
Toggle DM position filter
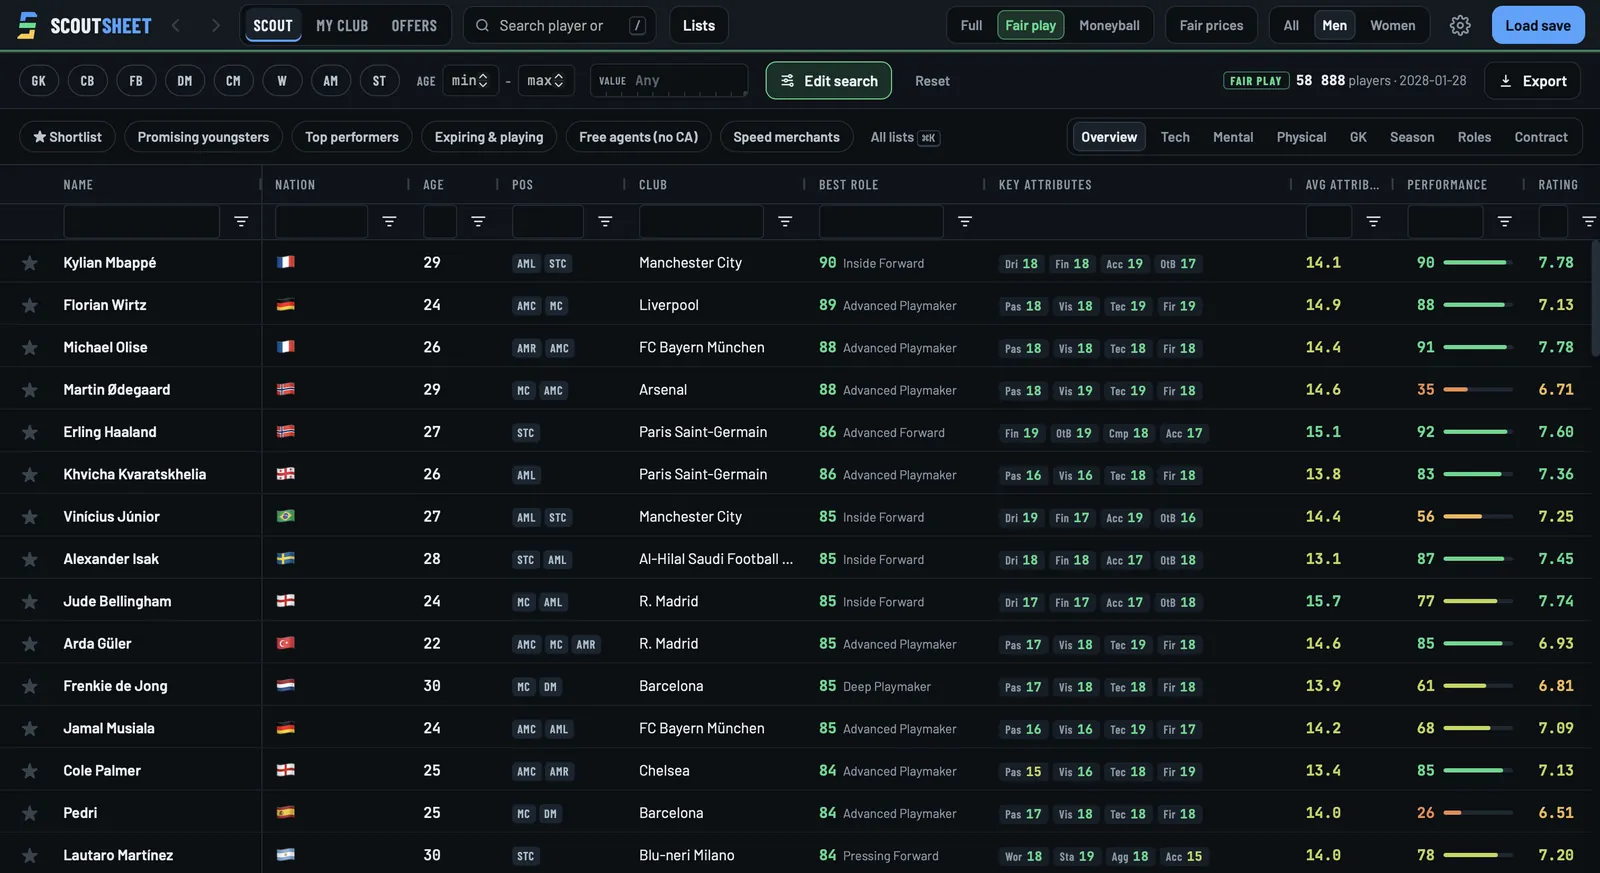[x=185, y=81]
